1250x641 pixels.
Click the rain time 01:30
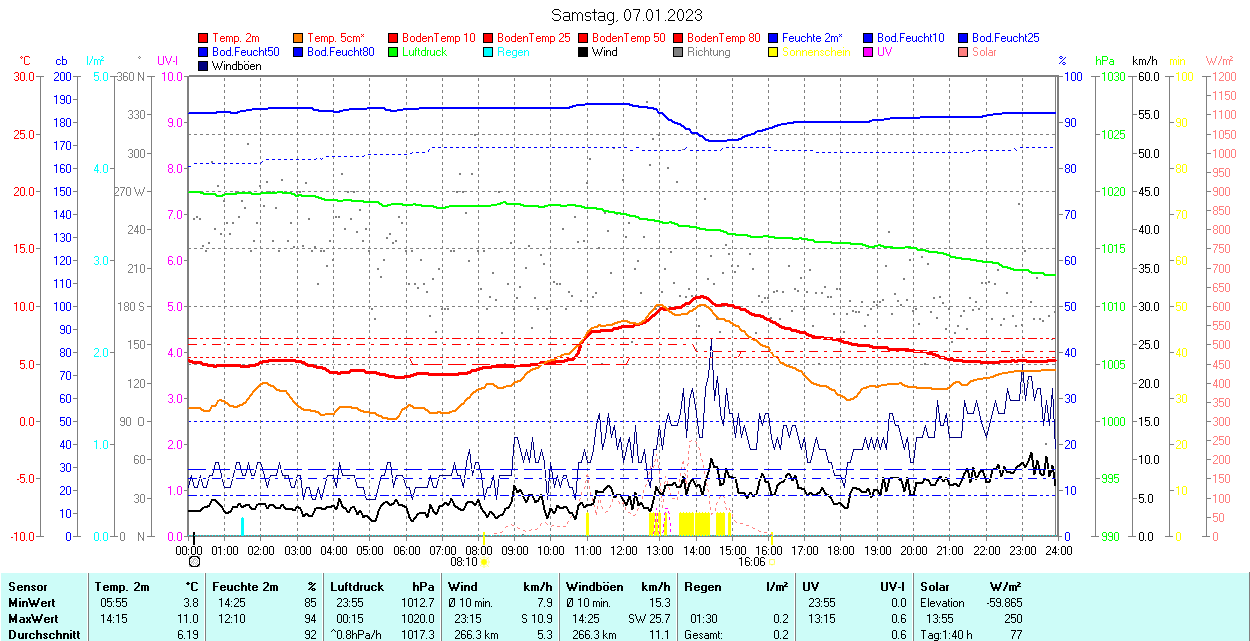702,618
